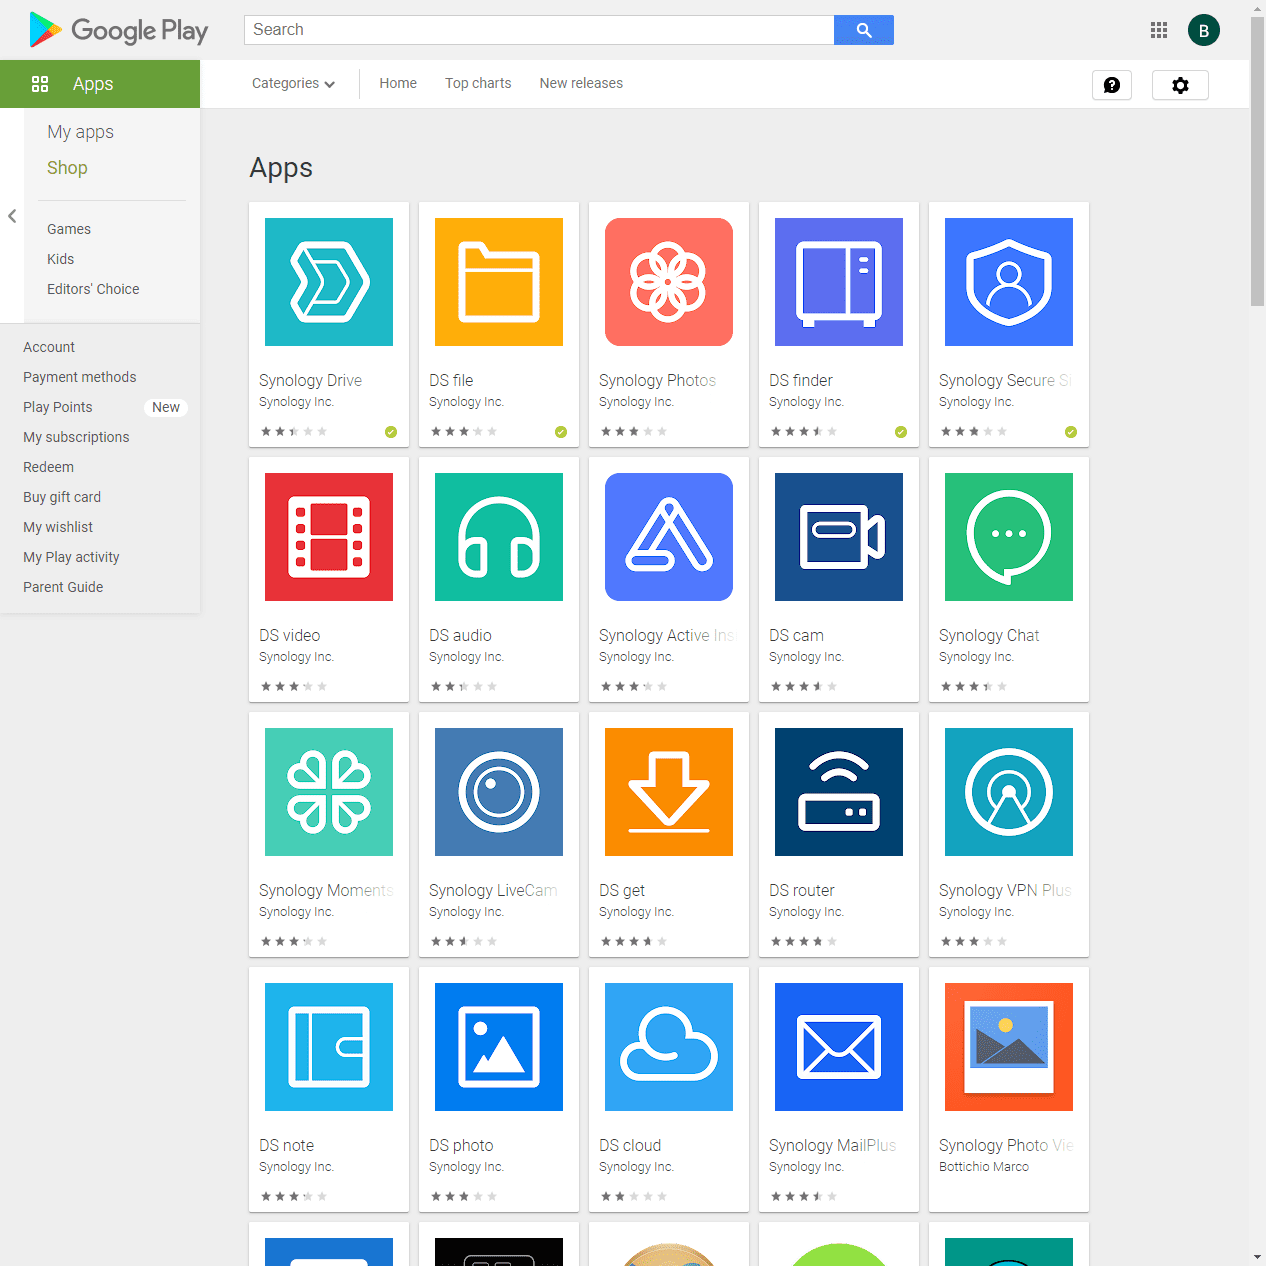Open the account avatar menu B
The image size is (1266, 1266).
pos(1204,30)
